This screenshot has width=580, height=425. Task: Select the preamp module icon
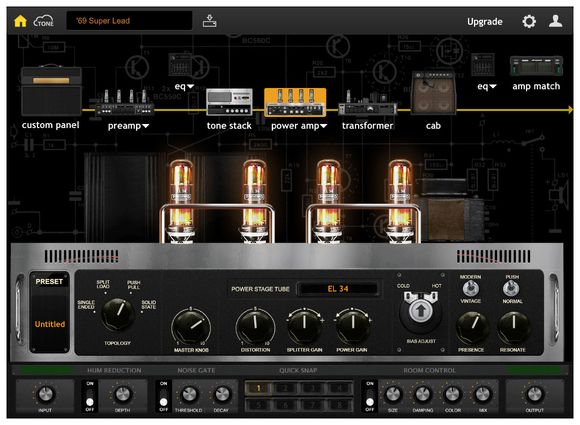tap(125, 103)
